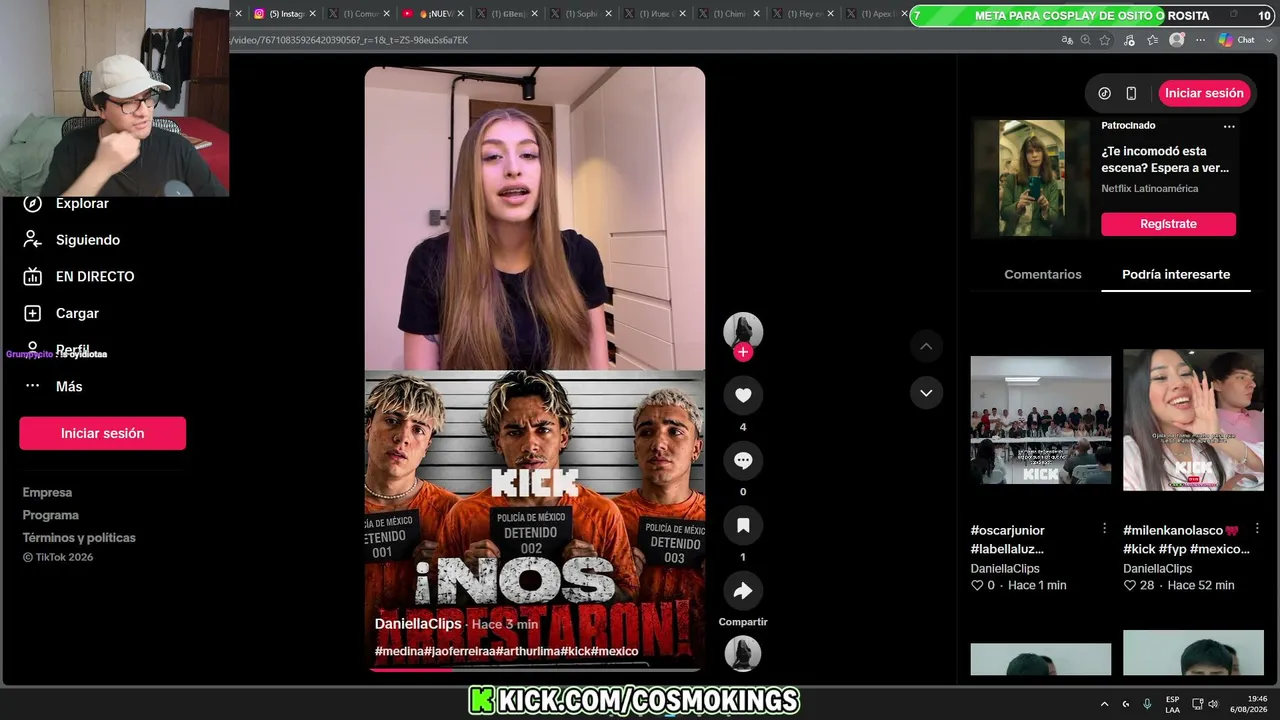Open the #medina hashtag in the caption
Viewport: 1280px width, 720px height.
click(399, 651)
